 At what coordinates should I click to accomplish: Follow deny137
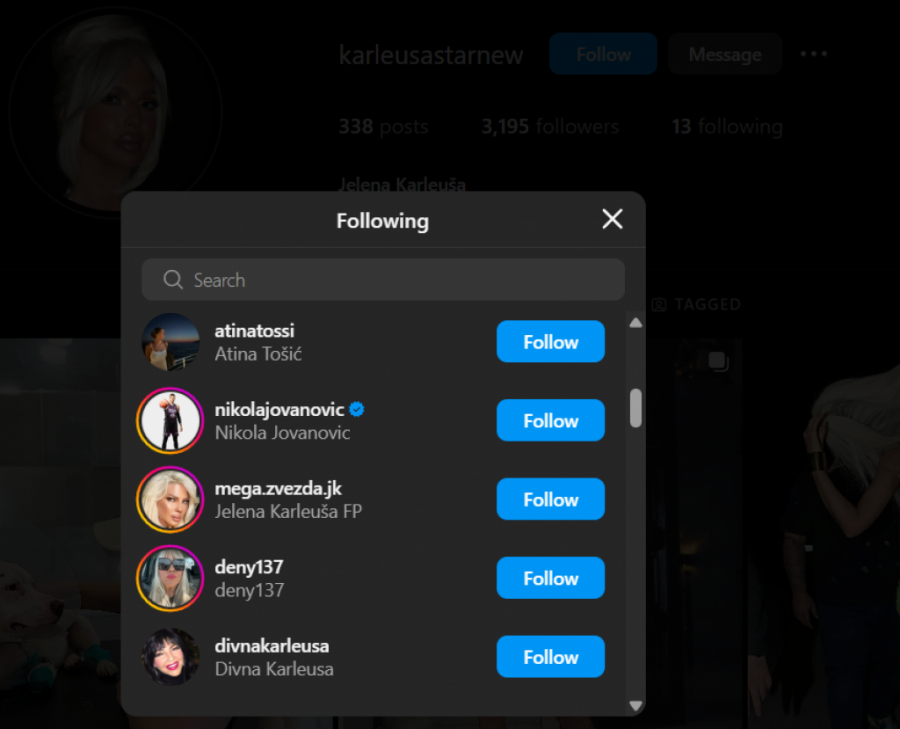550,577
